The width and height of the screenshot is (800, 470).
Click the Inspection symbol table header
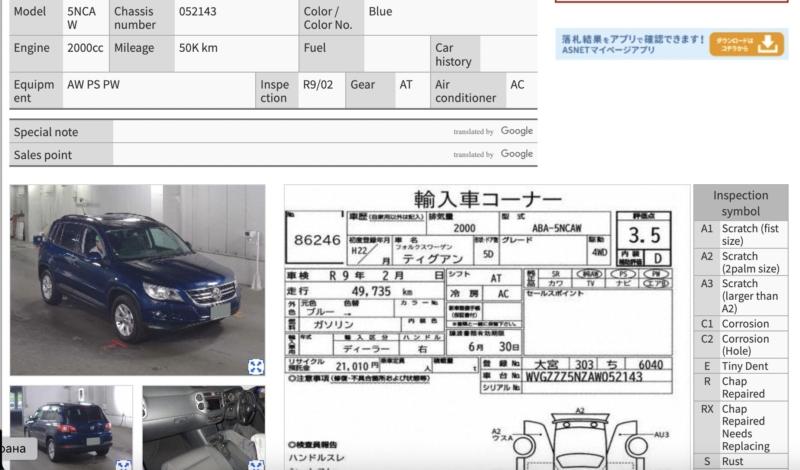[740, 203]
